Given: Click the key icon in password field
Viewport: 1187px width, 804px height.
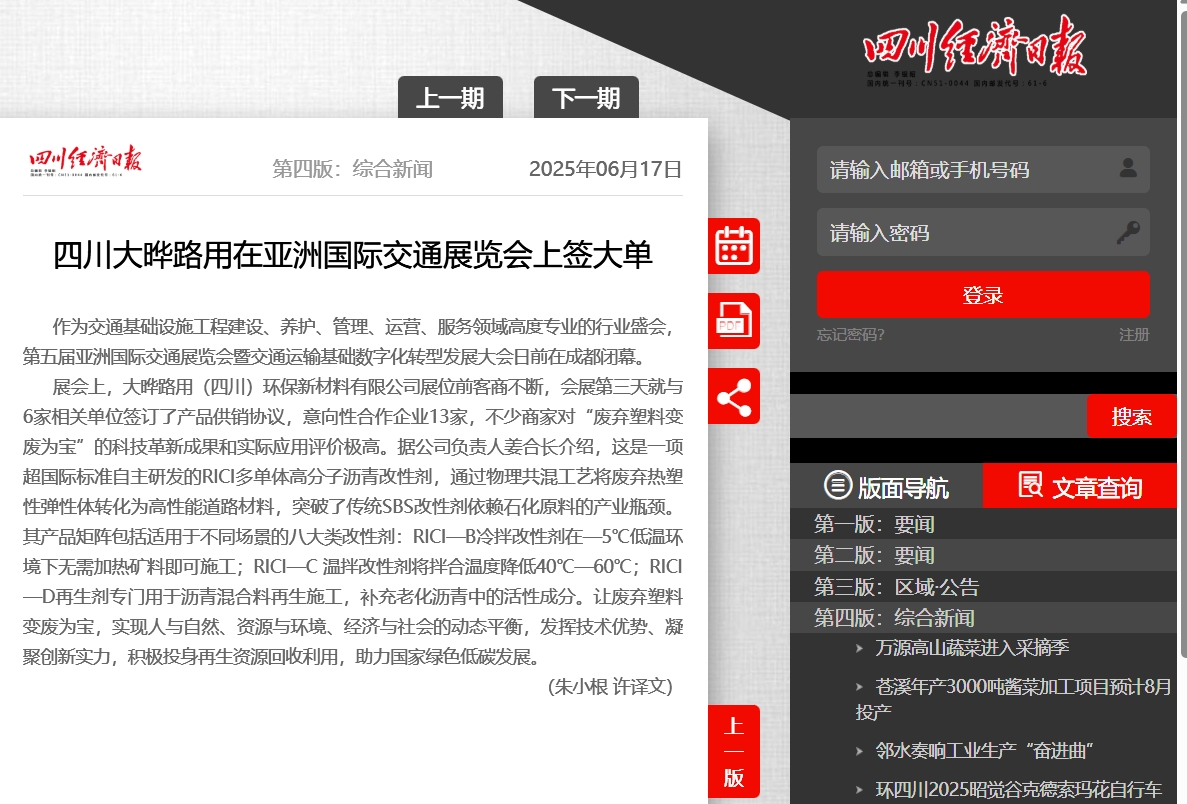Looking at the screenshot, I should click(x=1128, y=233).
